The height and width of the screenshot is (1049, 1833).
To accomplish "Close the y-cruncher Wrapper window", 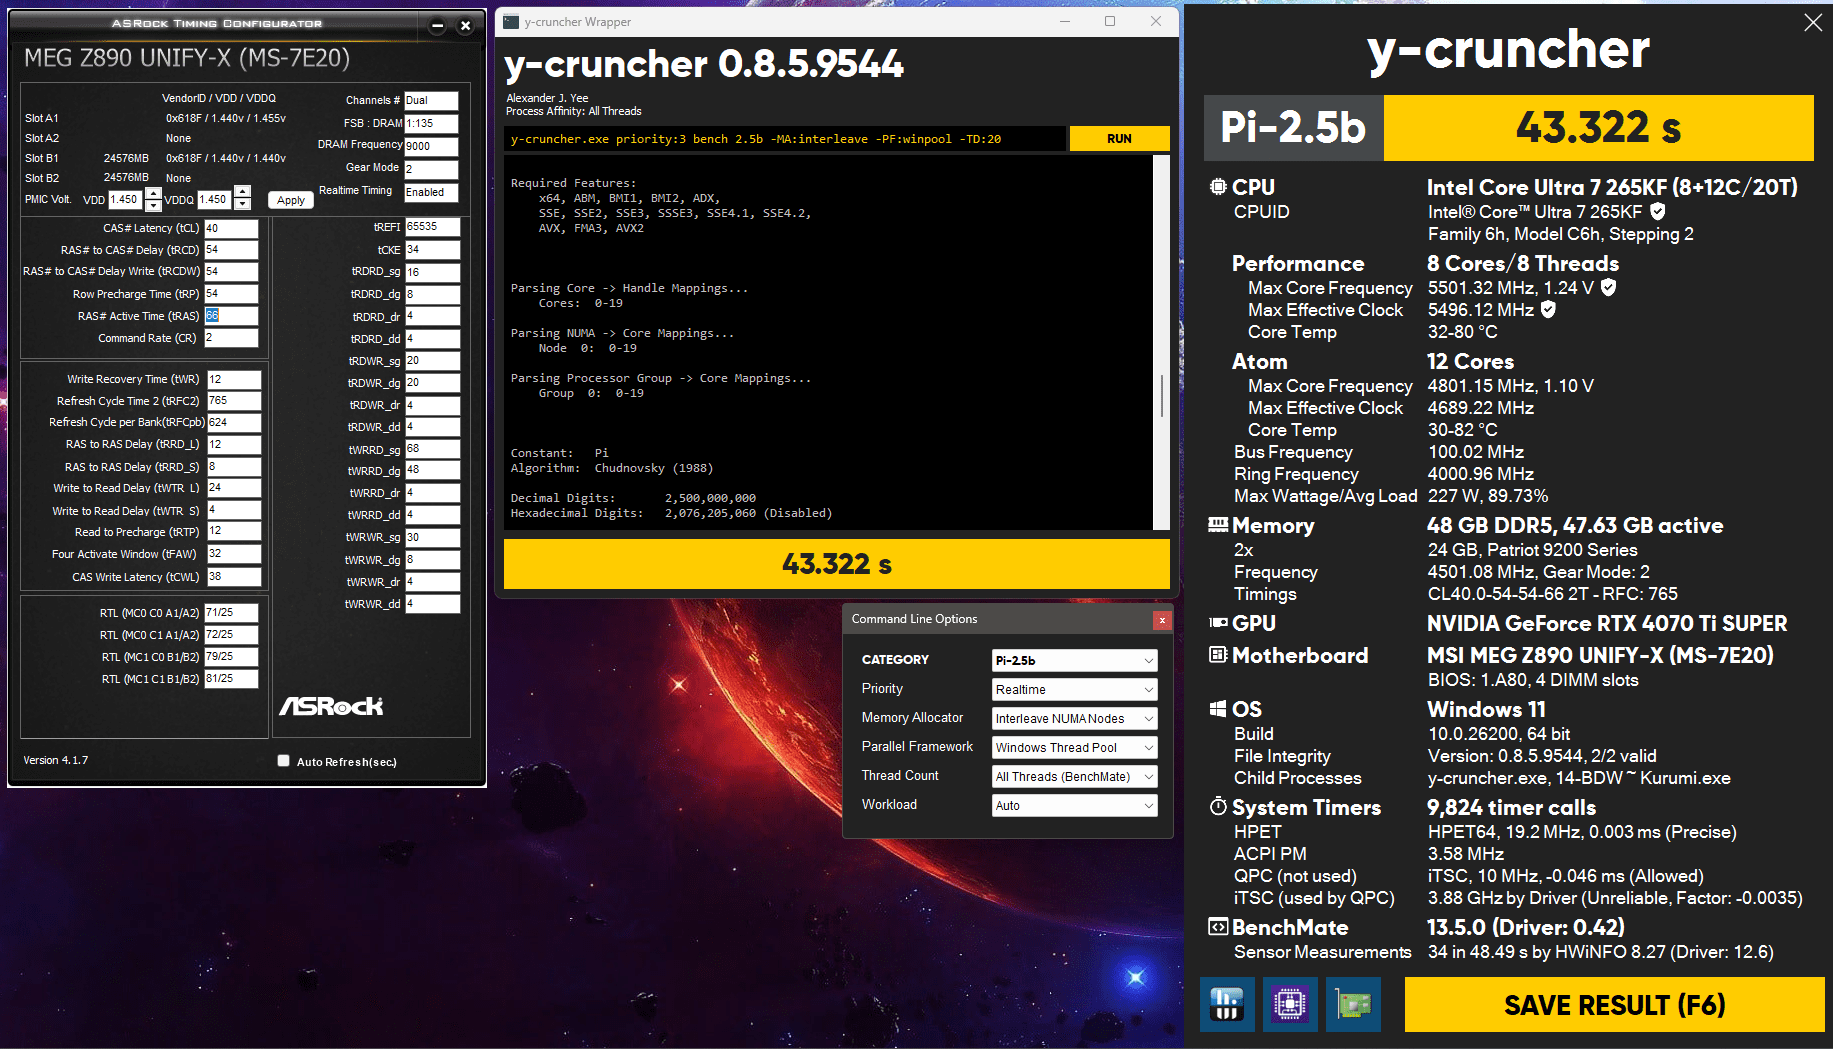I will coord(1156,21).
